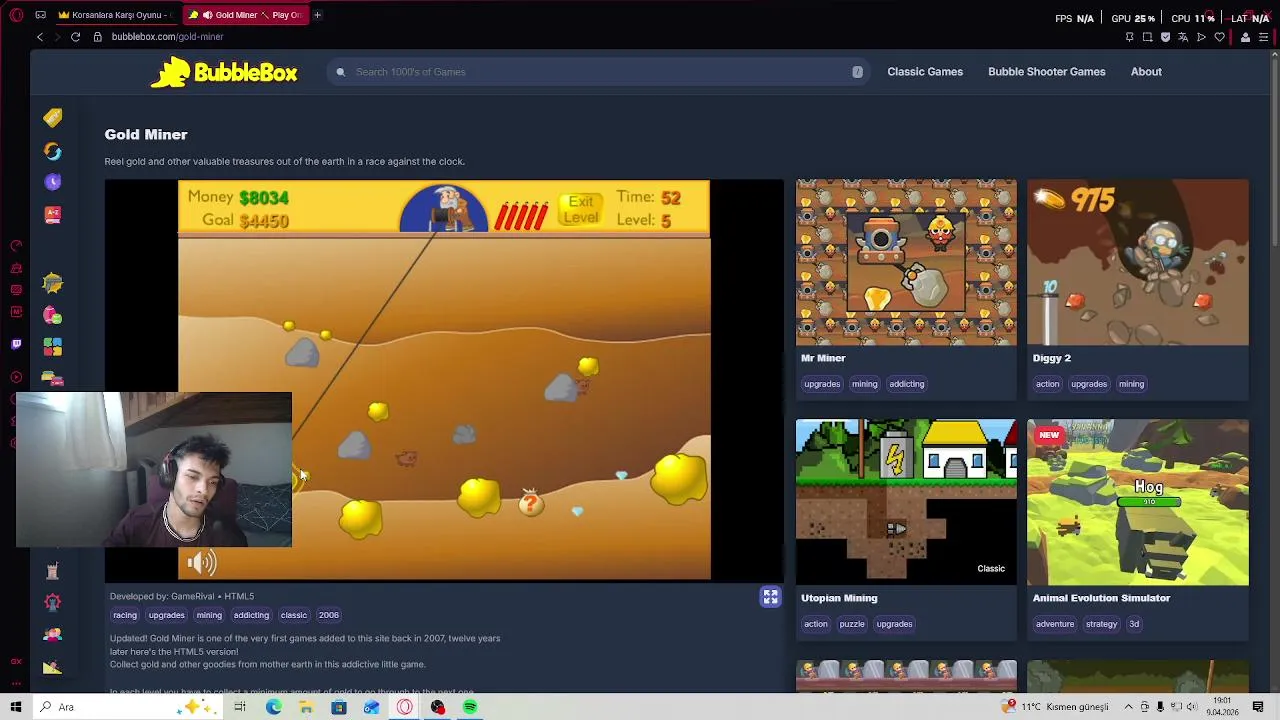Open the Opera GX menu logo

tap(16, 15)
